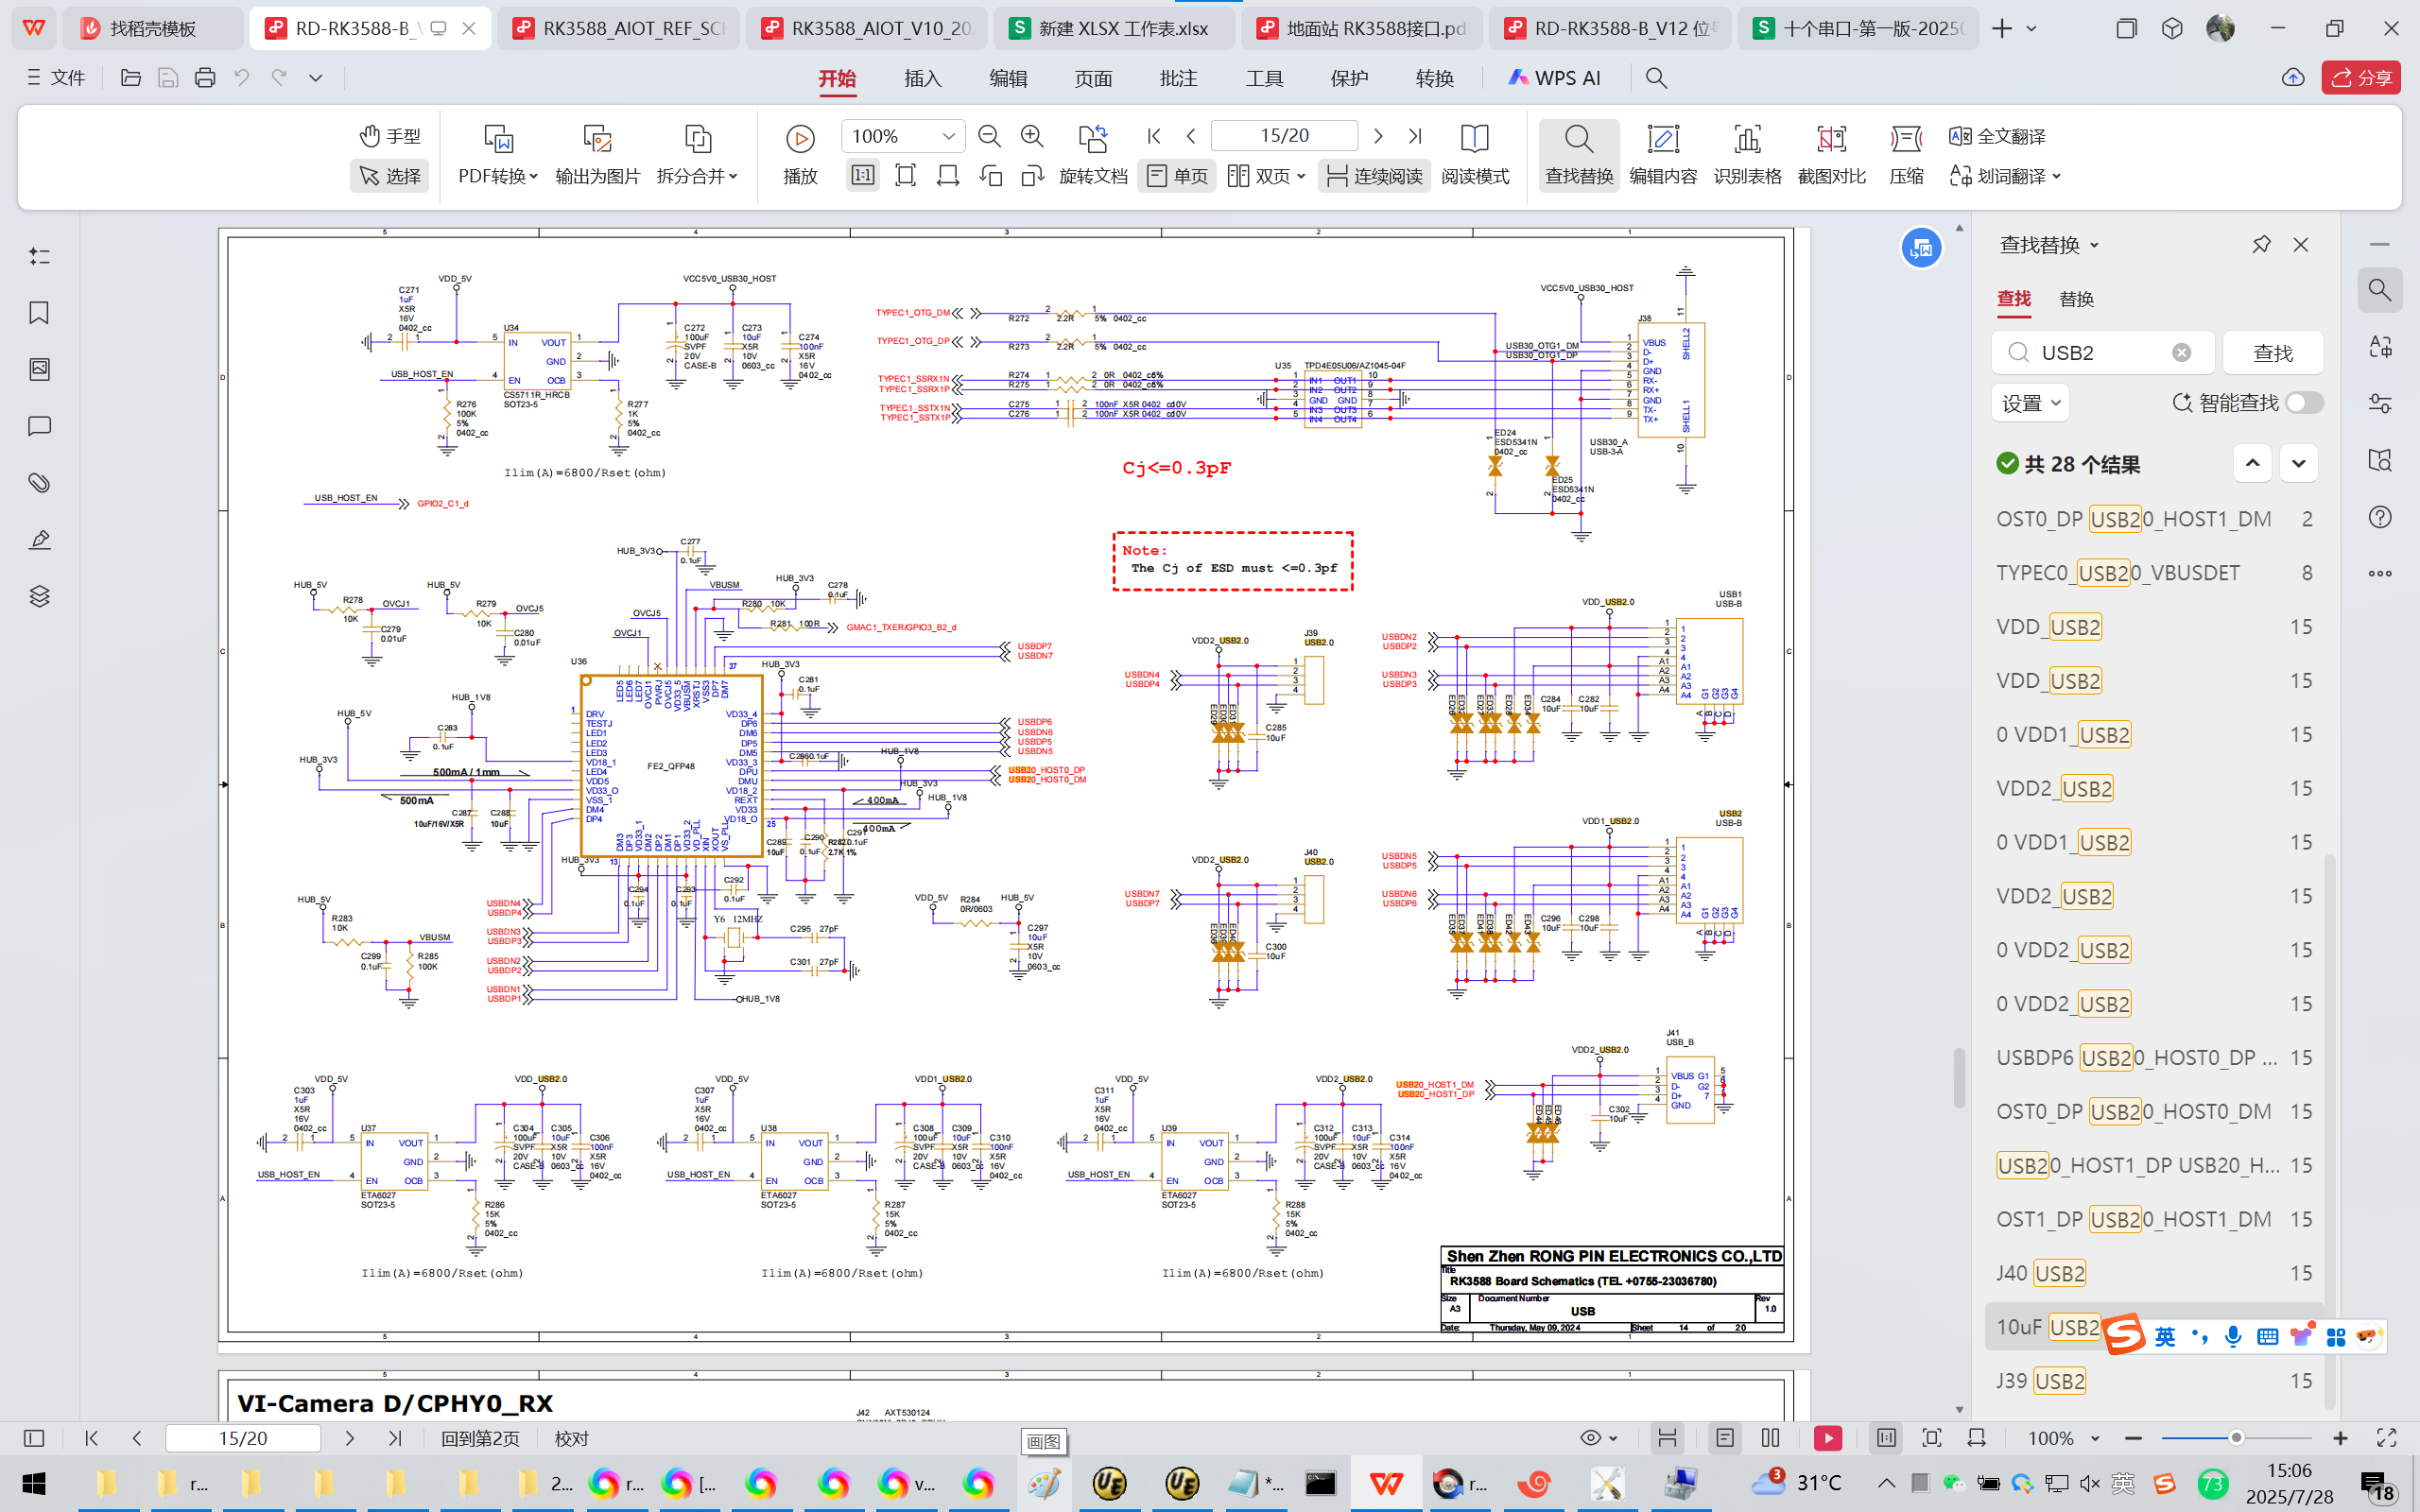Open the Settings dropdown in search panel
This screenshot has height=1512, width=2420.
2030,403
